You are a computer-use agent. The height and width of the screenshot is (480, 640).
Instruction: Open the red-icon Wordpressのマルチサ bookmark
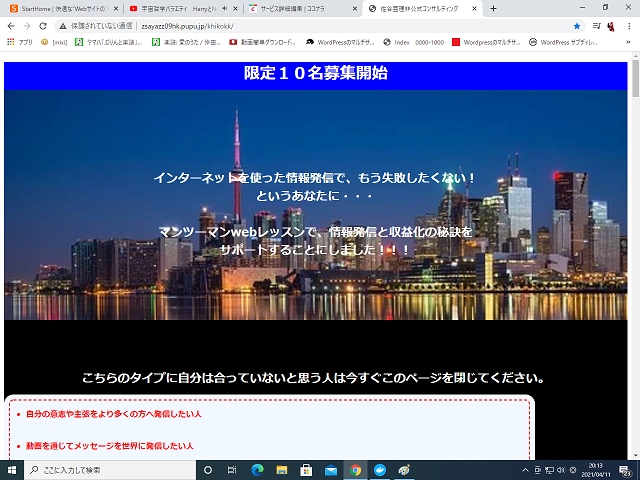486,42
